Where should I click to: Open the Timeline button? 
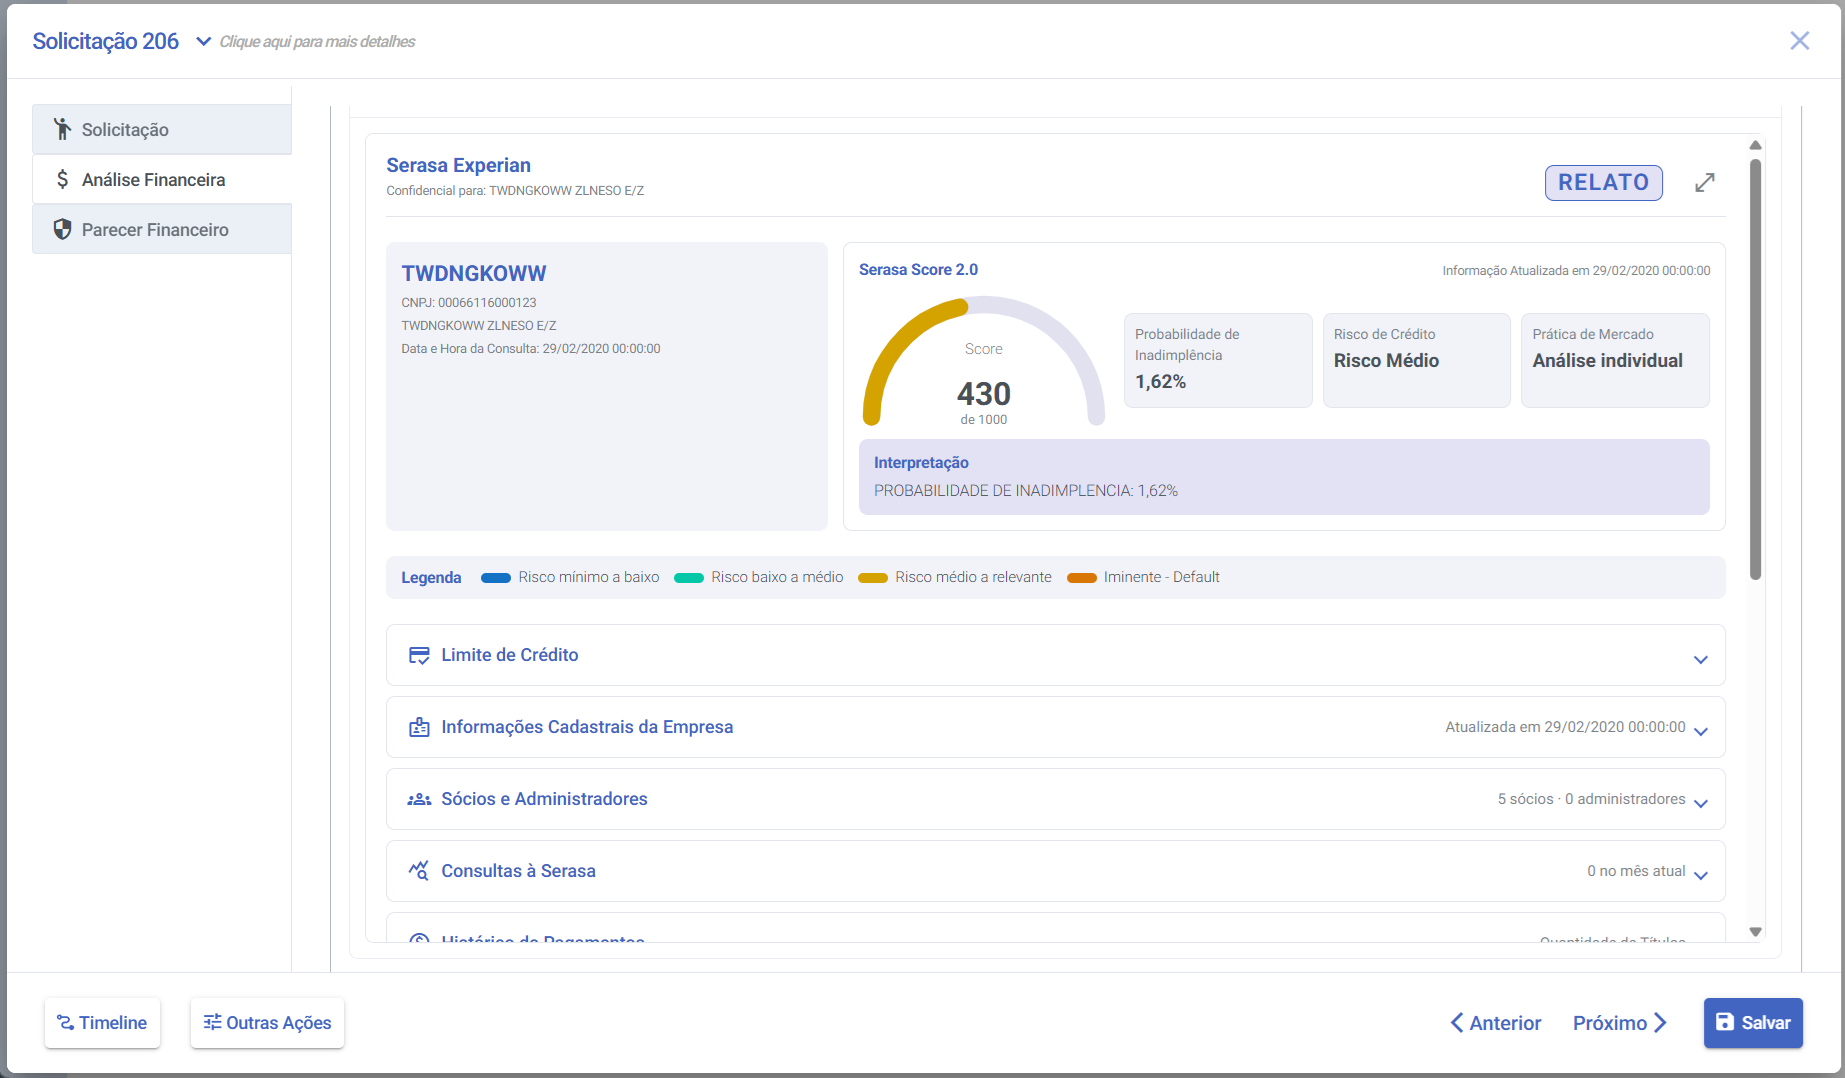[x=102, y=1022]
